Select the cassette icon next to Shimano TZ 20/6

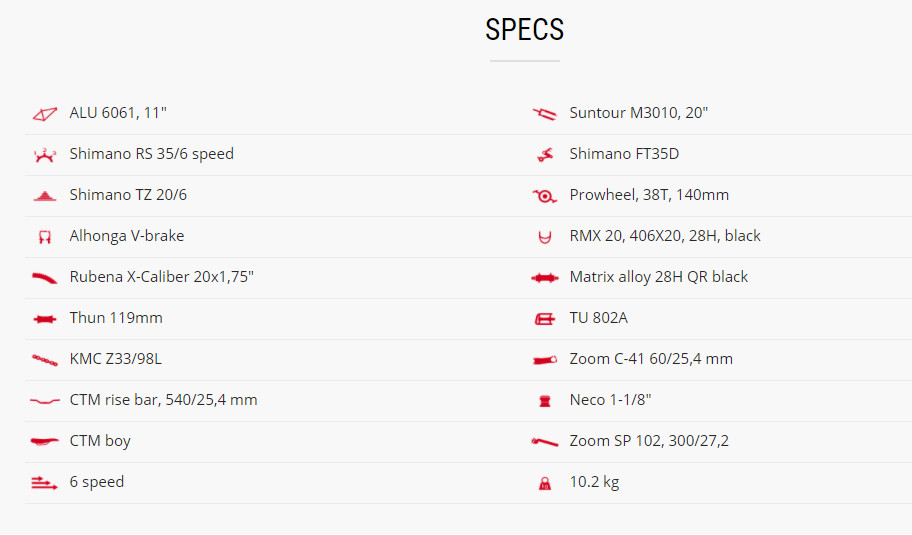click(45, 196)
